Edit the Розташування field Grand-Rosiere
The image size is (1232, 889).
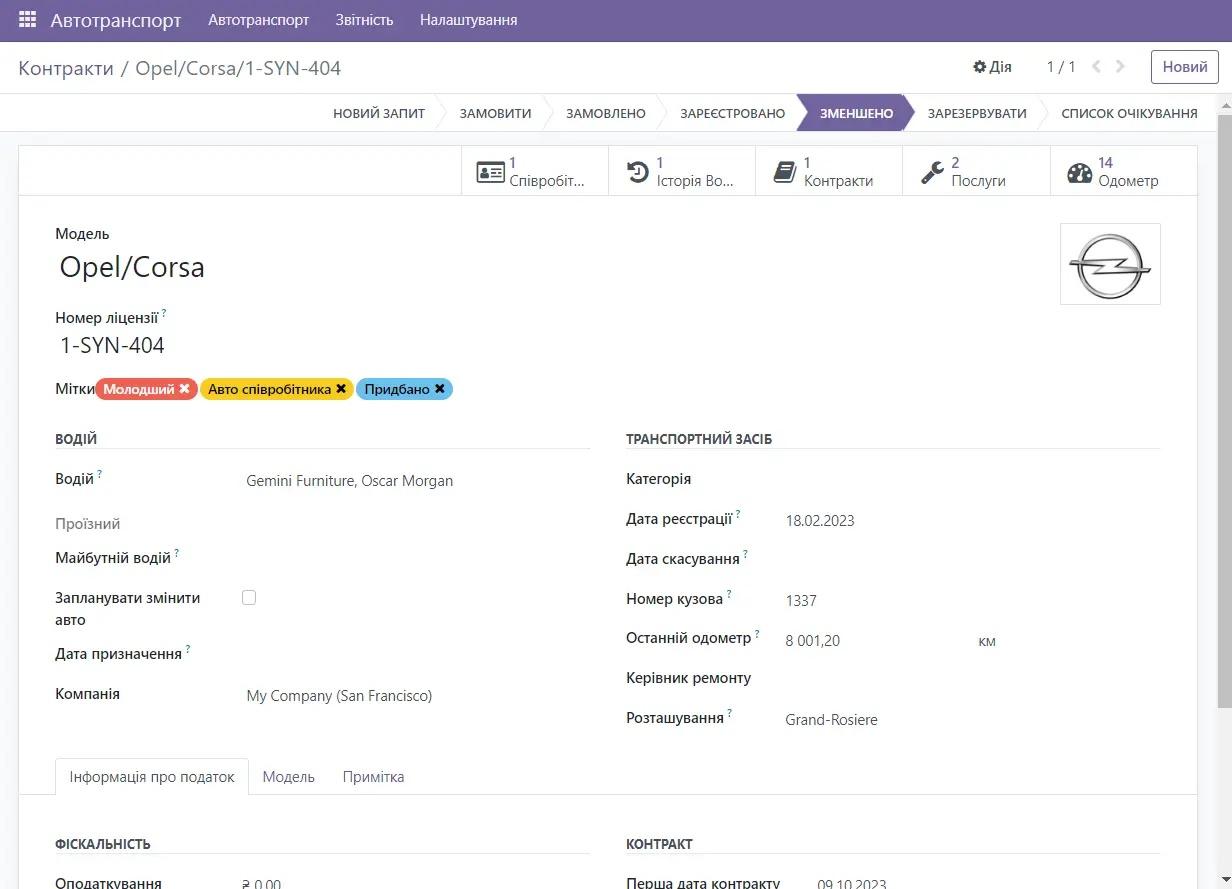pyautogui.click(x=972, y=720)
